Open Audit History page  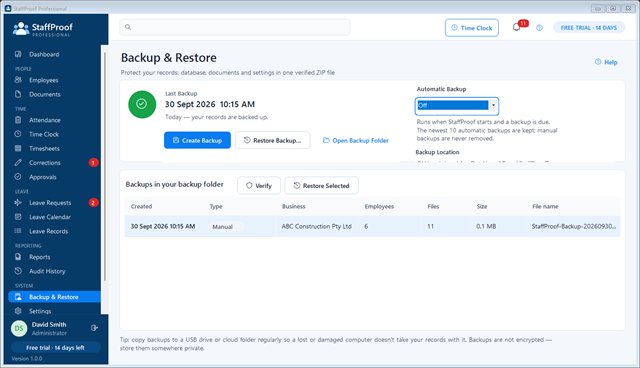47,271
